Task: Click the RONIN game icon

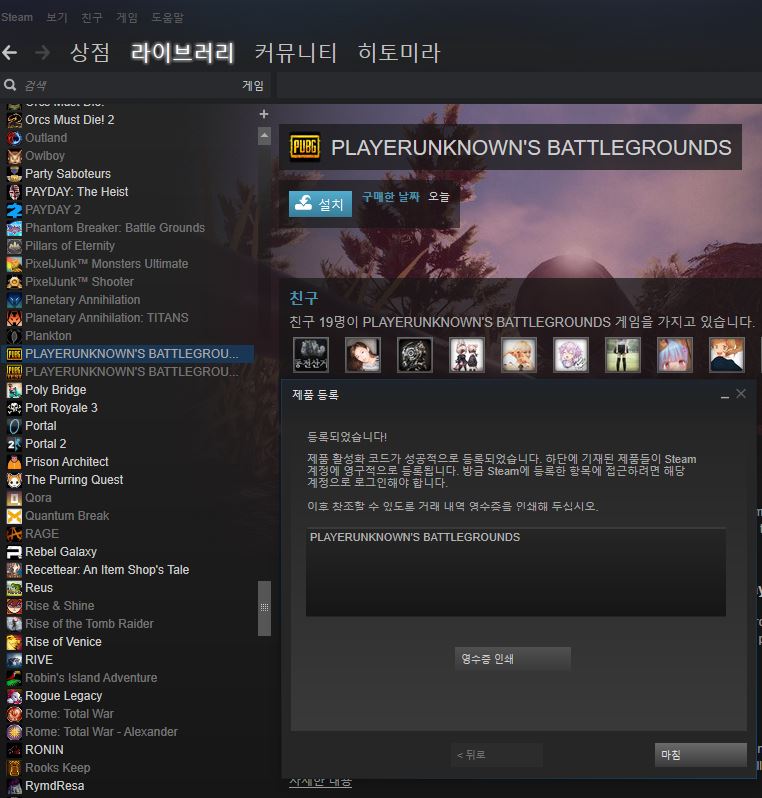Action: coord(14,750)
